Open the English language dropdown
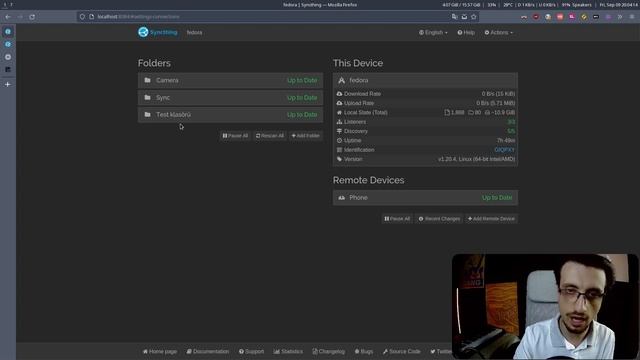 (433, 32)
